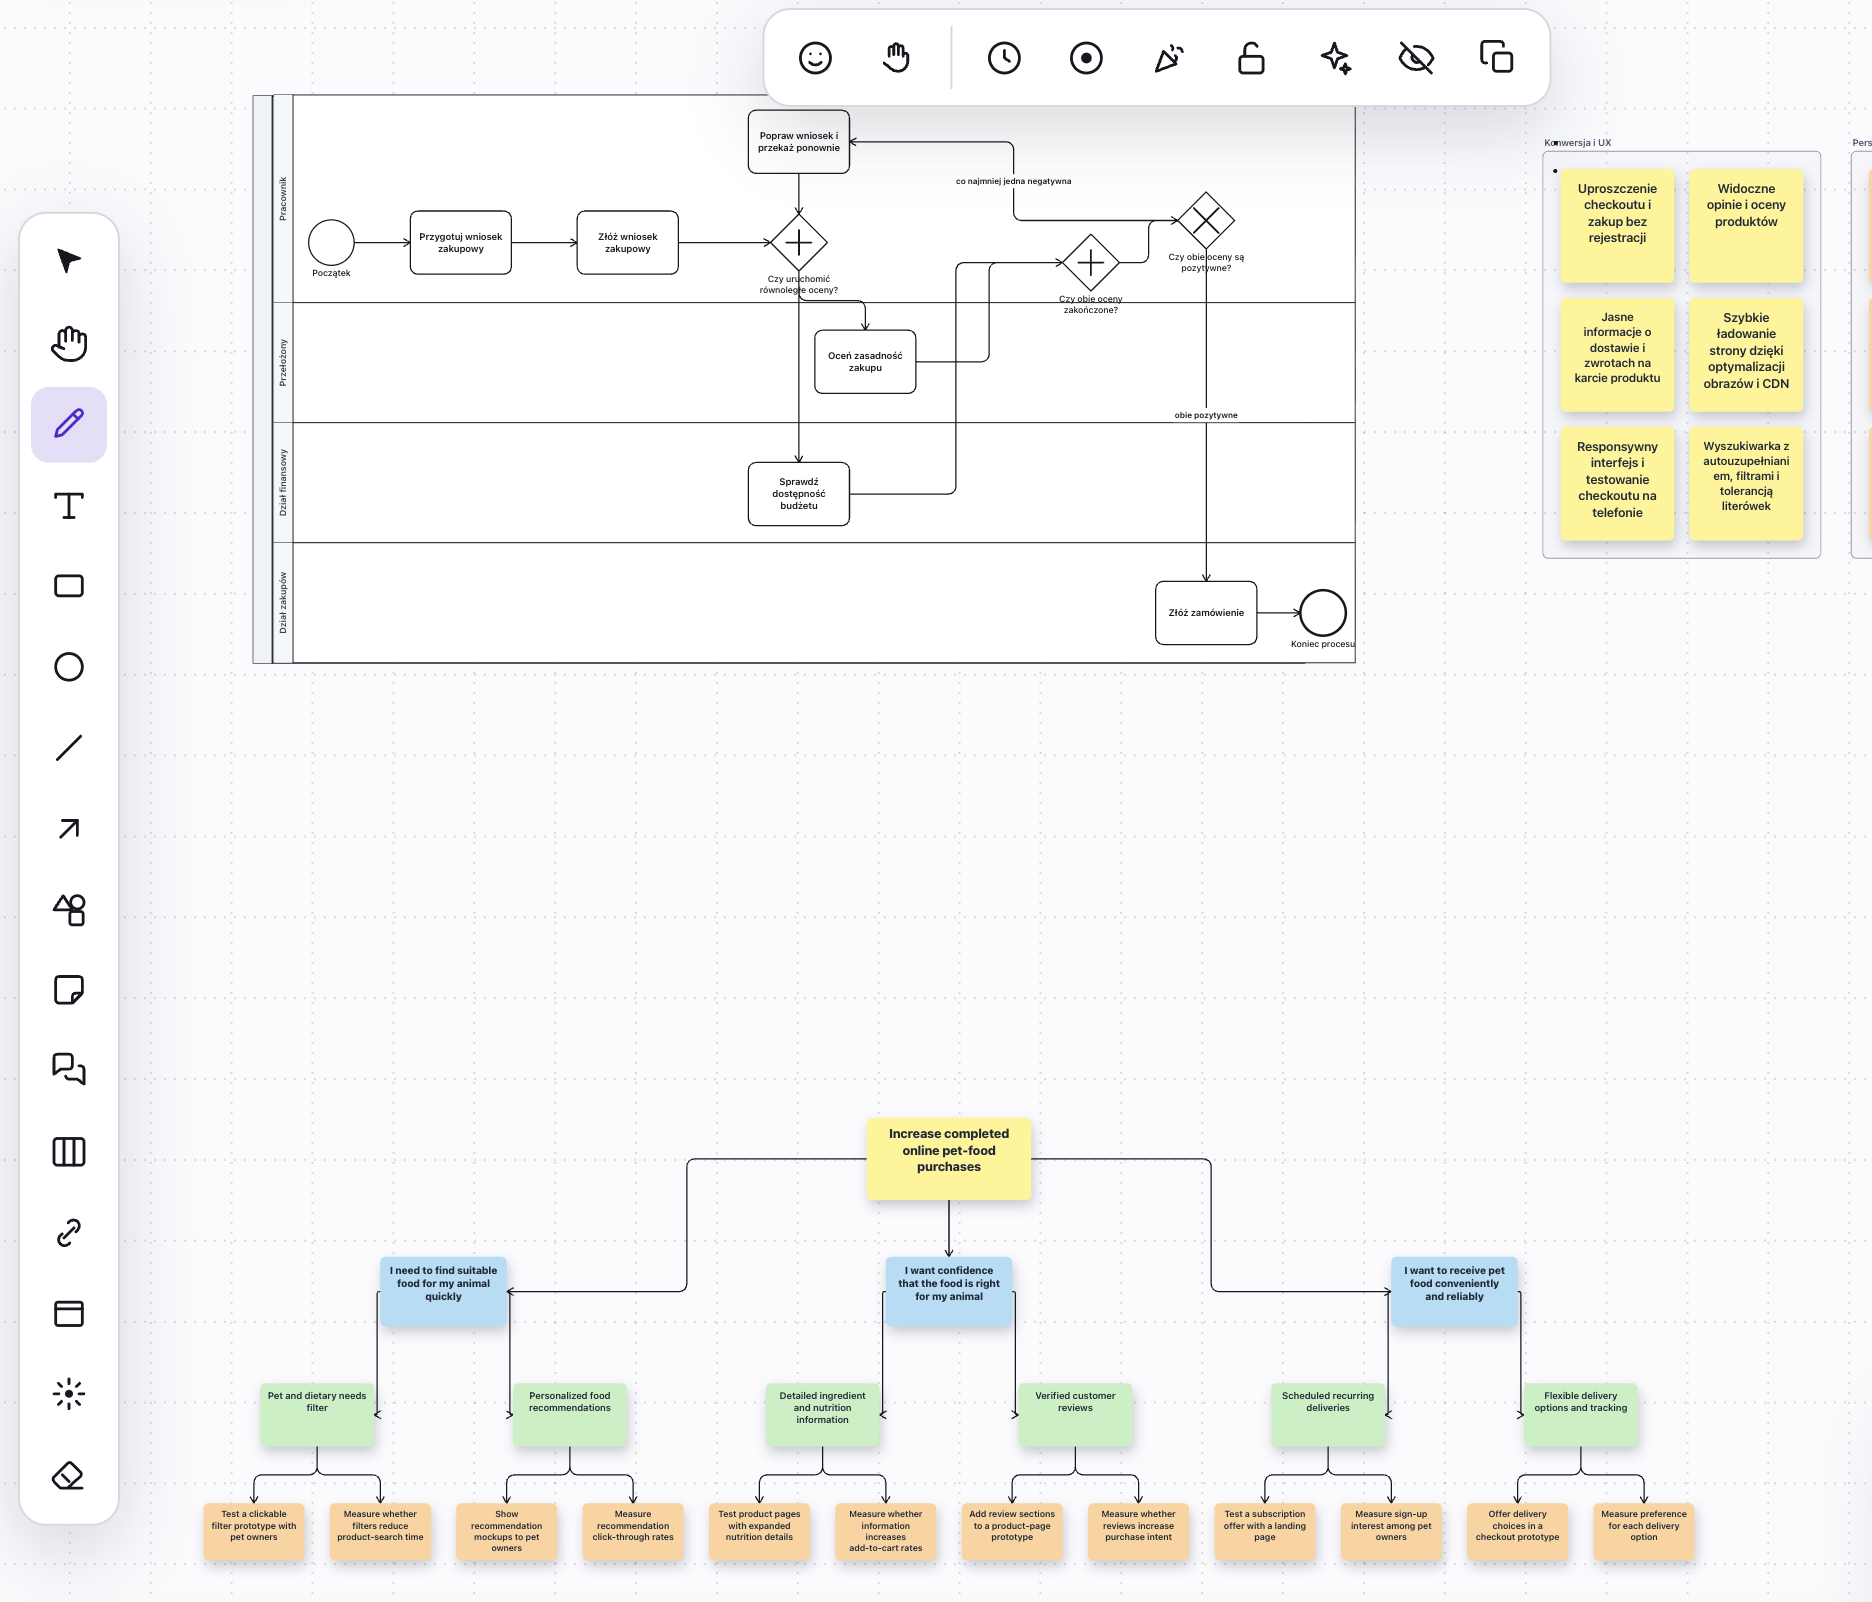1872x1602 pixels.
Task: Select the arrow pointer tool
Action: click(x=68, y=262)
